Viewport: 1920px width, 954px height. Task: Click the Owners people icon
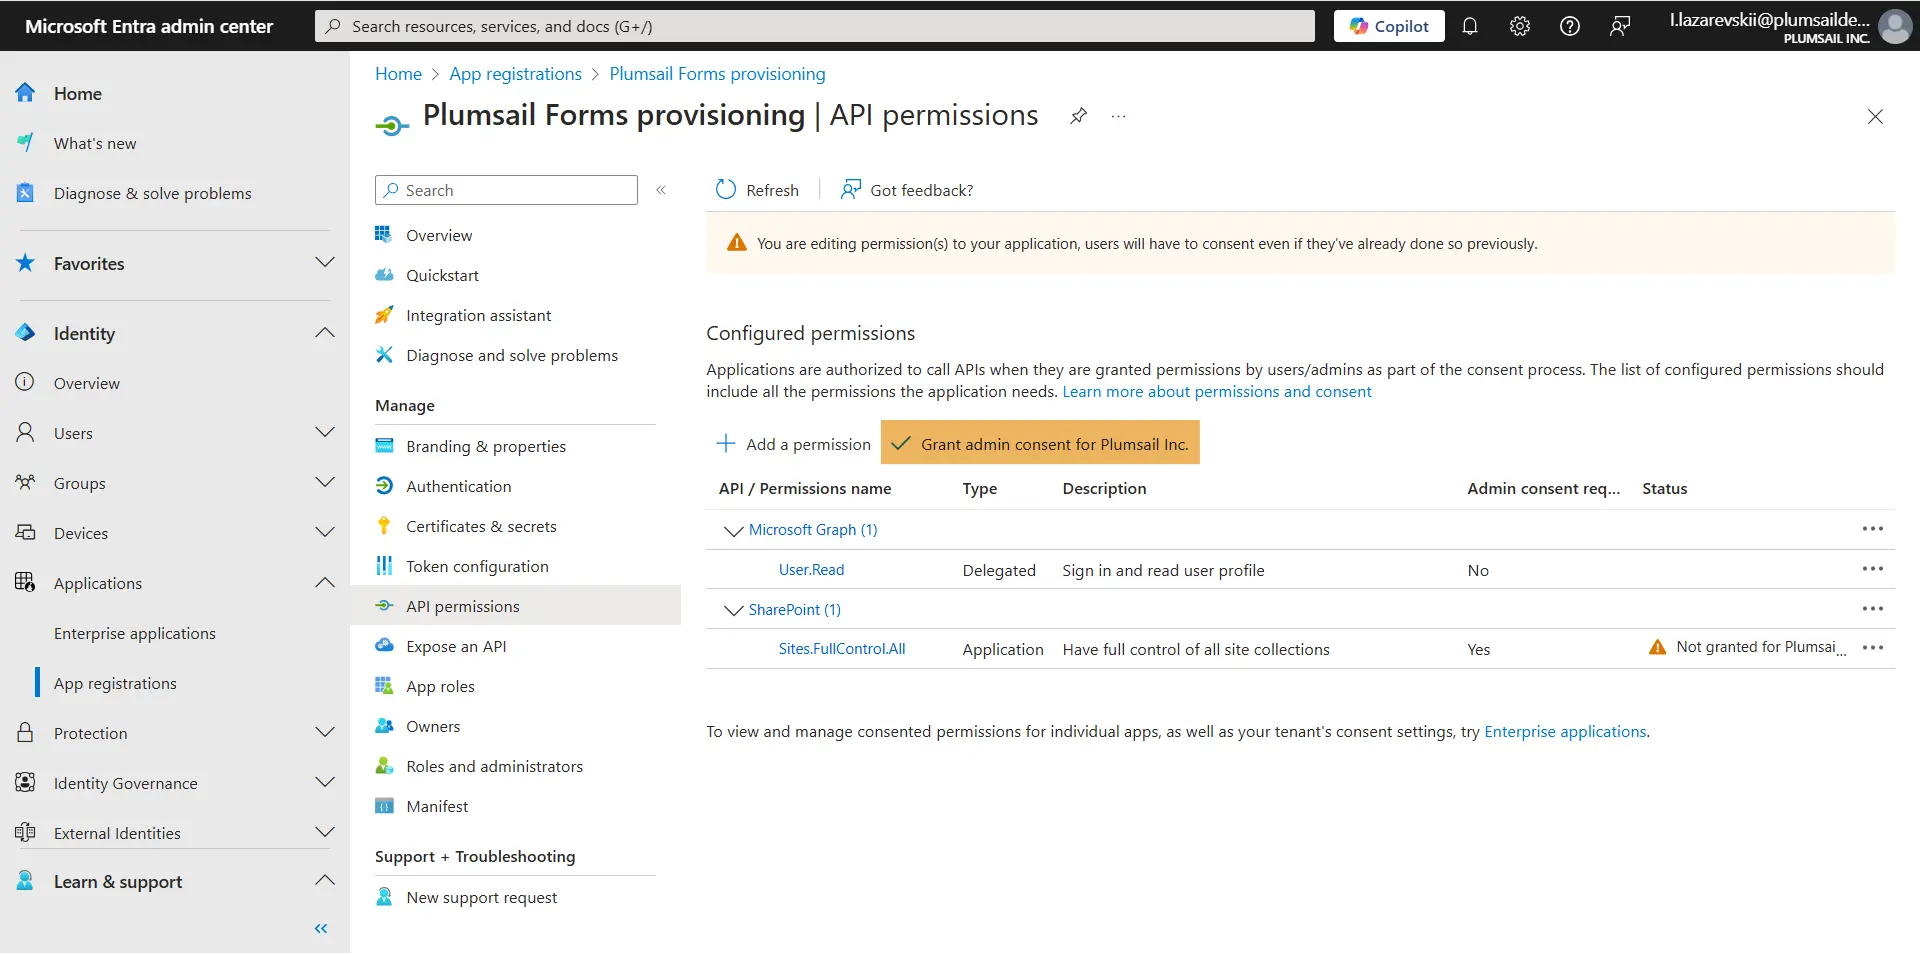click(384, 726)
